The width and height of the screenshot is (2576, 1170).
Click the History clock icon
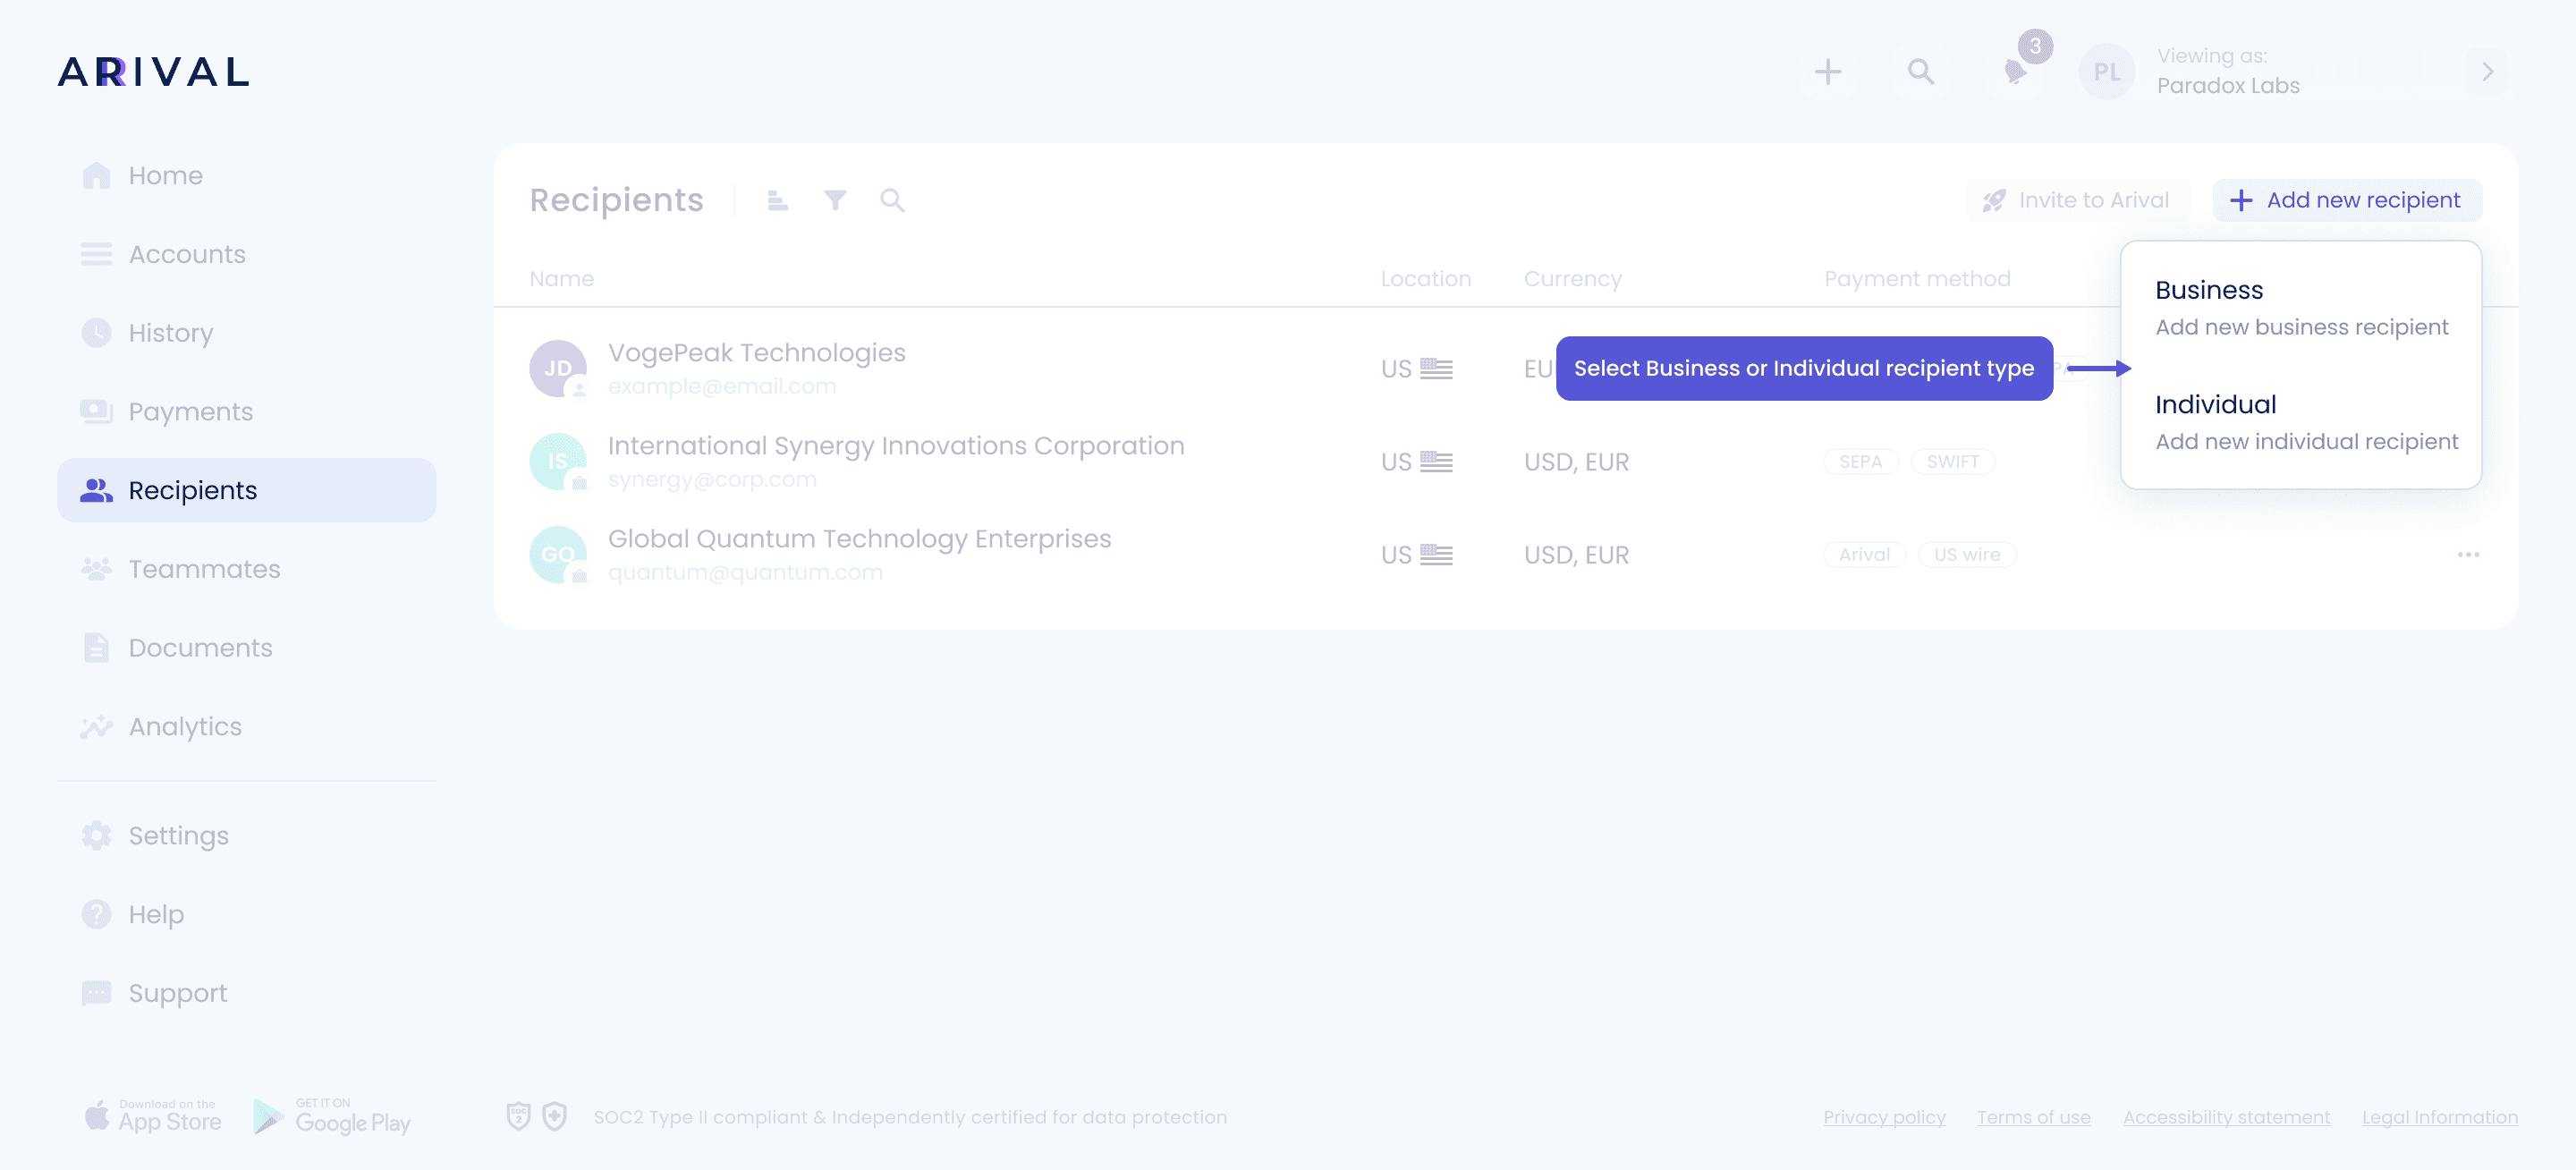point(96,333)
